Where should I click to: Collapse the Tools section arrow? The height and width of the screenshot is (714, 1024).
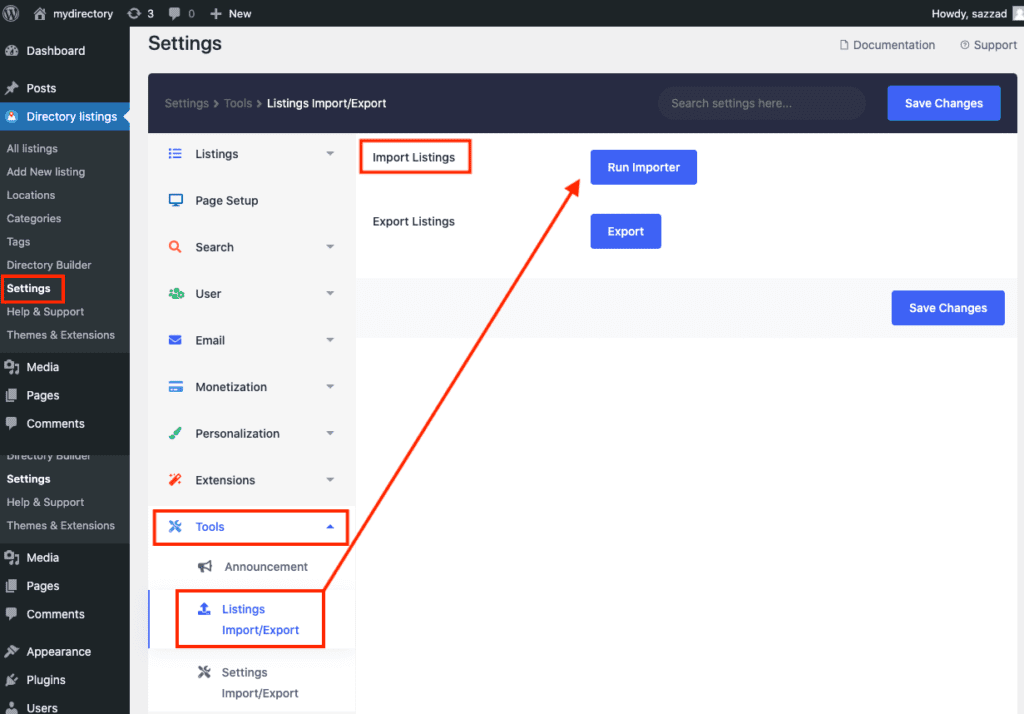pos(330,527)
